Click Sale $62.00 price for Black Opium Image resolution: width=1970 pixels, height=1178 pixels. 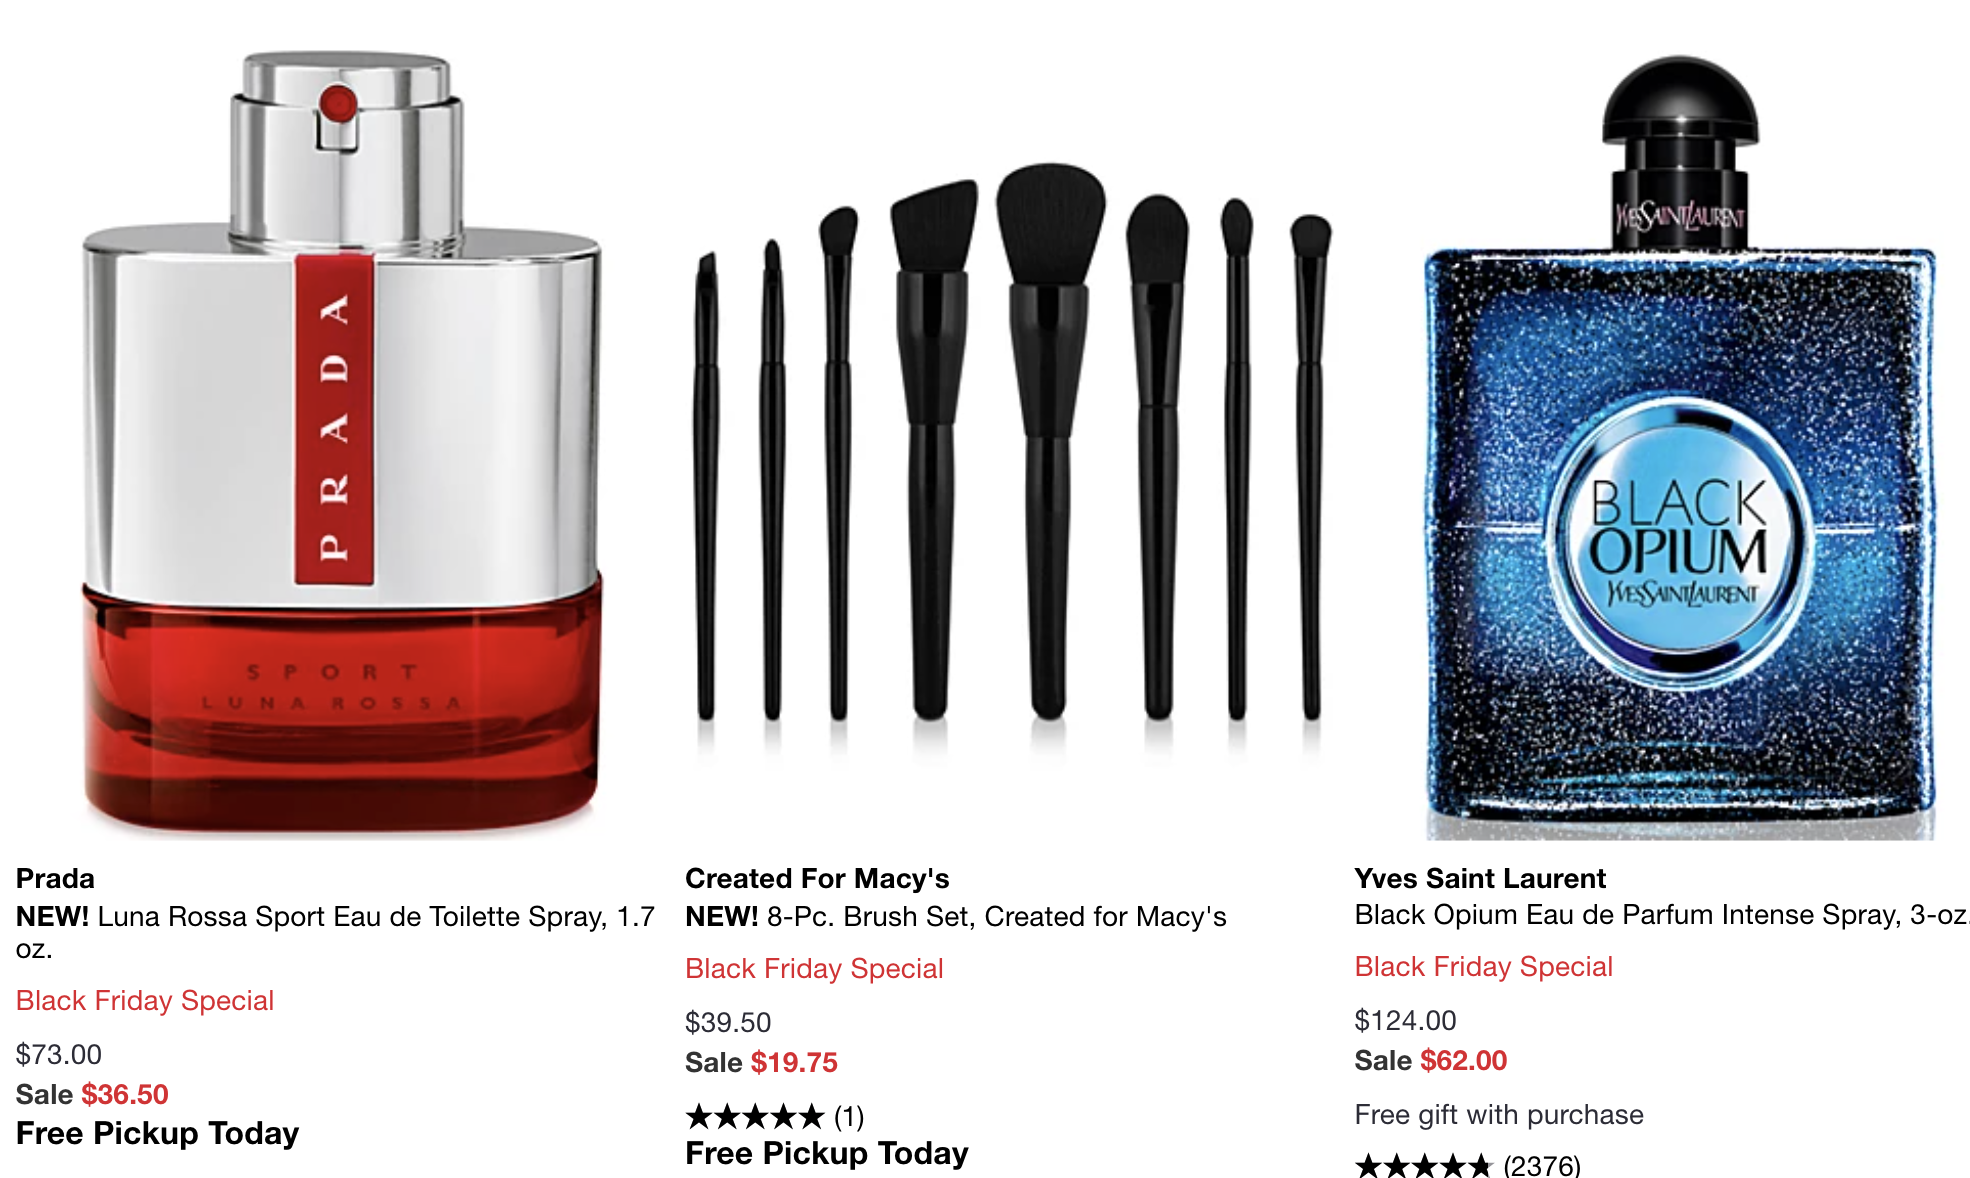tap(1431, 1060)
